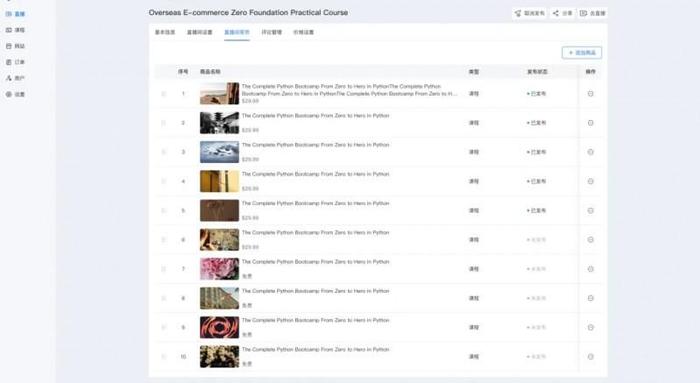Viewport: 700px width, 383px height.
Task: Click the circle remove icon in row 4
Action: click(590, 181)
